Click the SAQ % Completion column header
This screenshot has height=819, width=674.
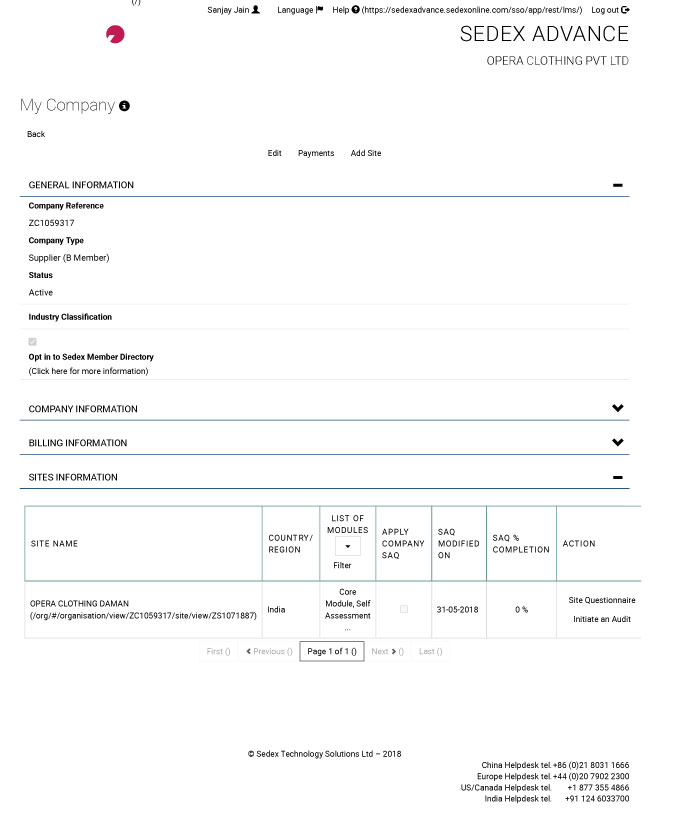tap(521, 544)
